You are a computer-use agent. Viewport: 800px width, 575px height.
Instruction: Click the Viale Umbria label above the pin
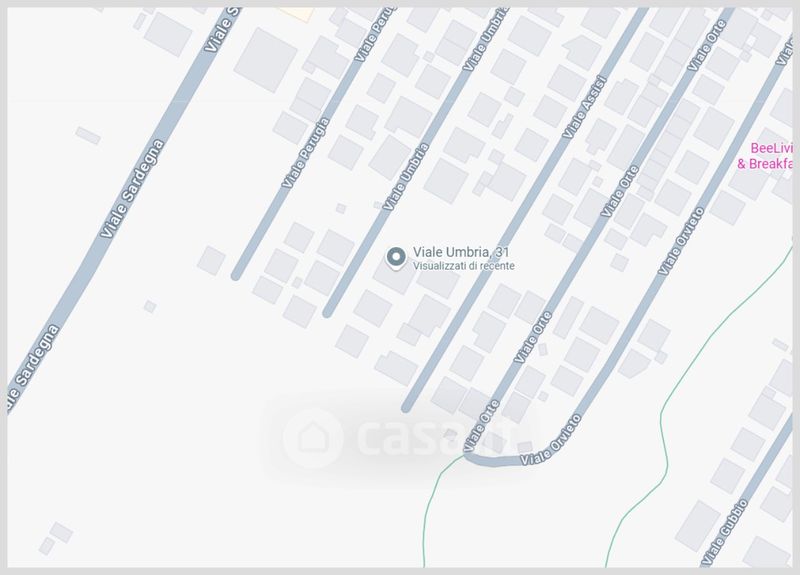coord(406,177)
